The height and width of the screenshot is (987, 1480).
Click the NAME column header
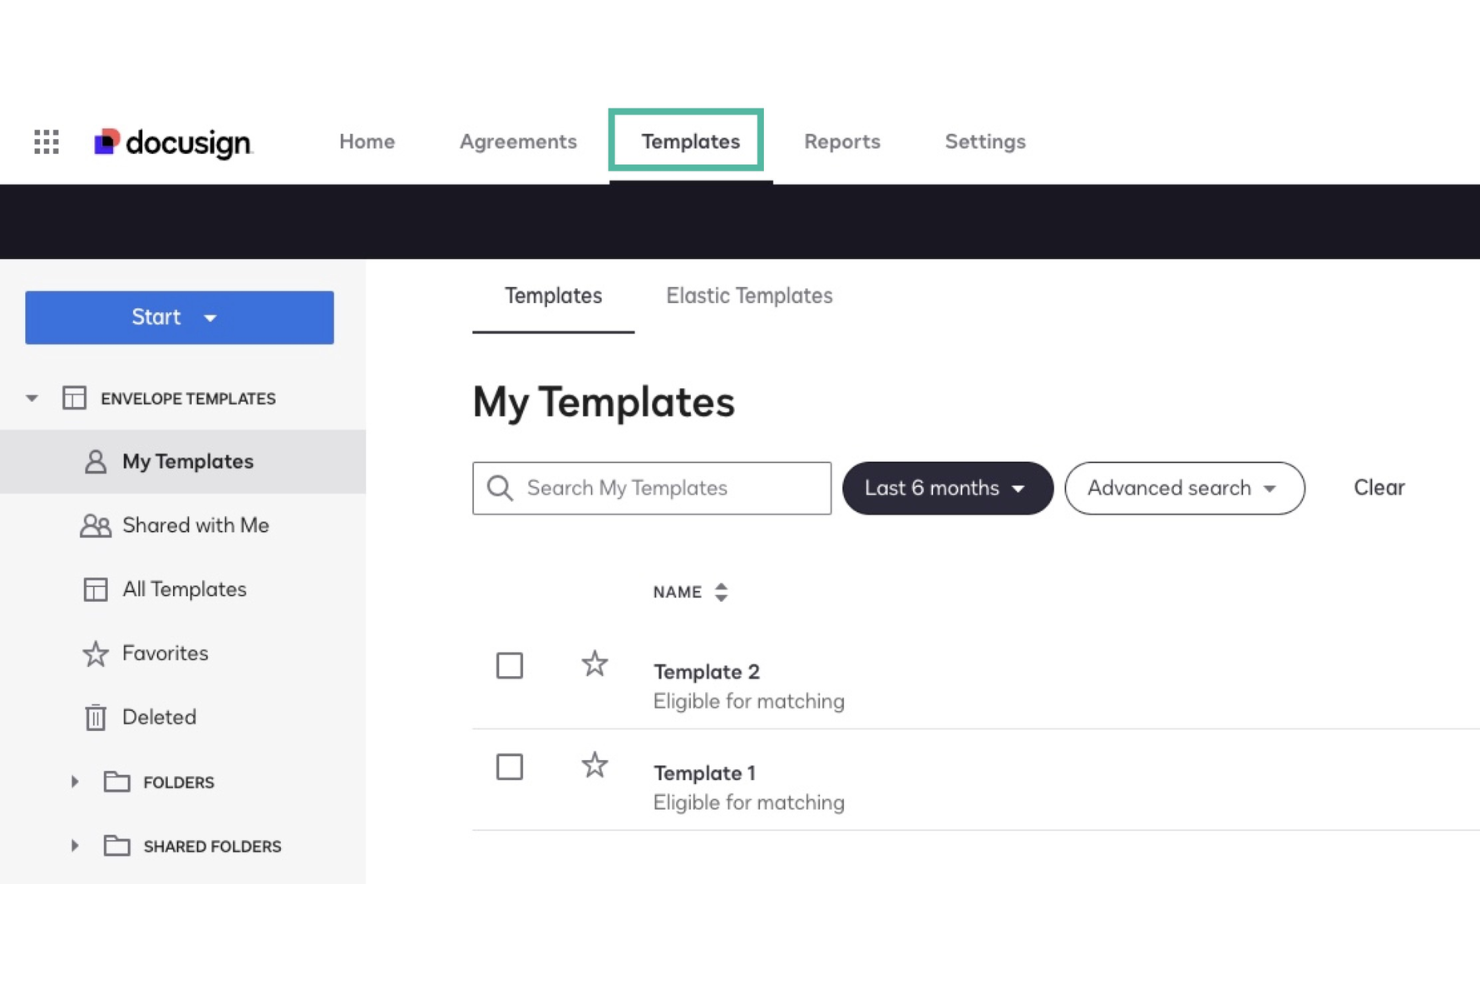click(x=677, y=592)
